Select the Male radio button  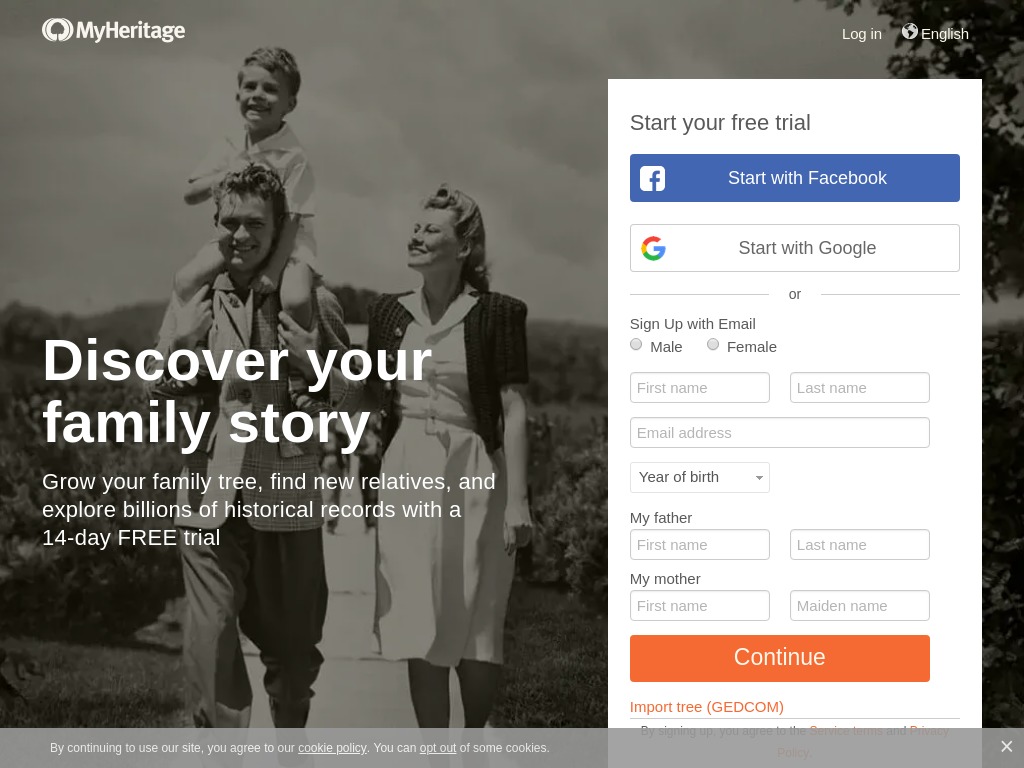pyautogui.click(x=636, y=345)
